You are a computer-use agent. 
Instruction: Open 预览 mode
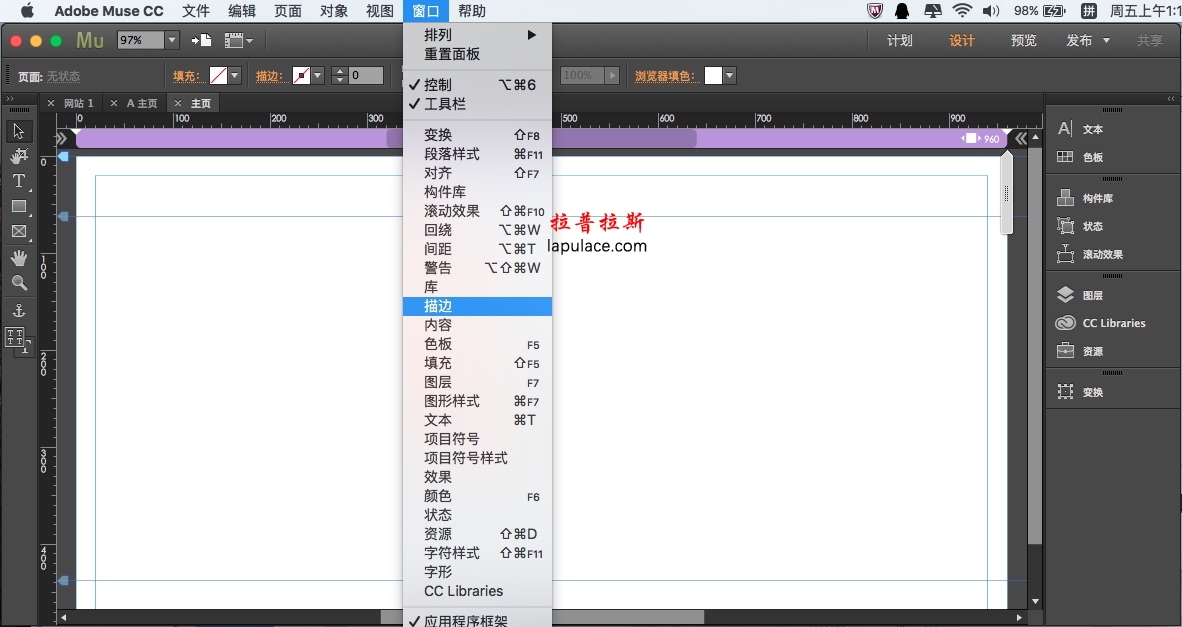(1024, 41)
